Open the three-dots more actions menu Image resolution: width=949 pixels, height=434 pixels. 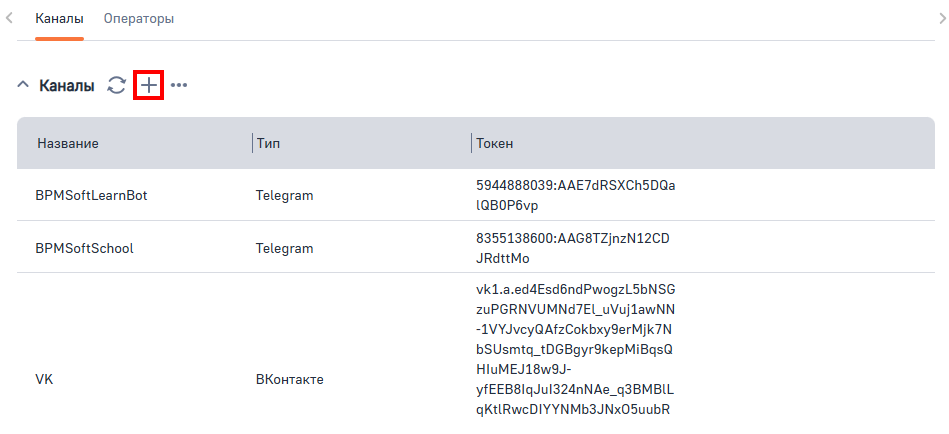[x=179, y=86]
